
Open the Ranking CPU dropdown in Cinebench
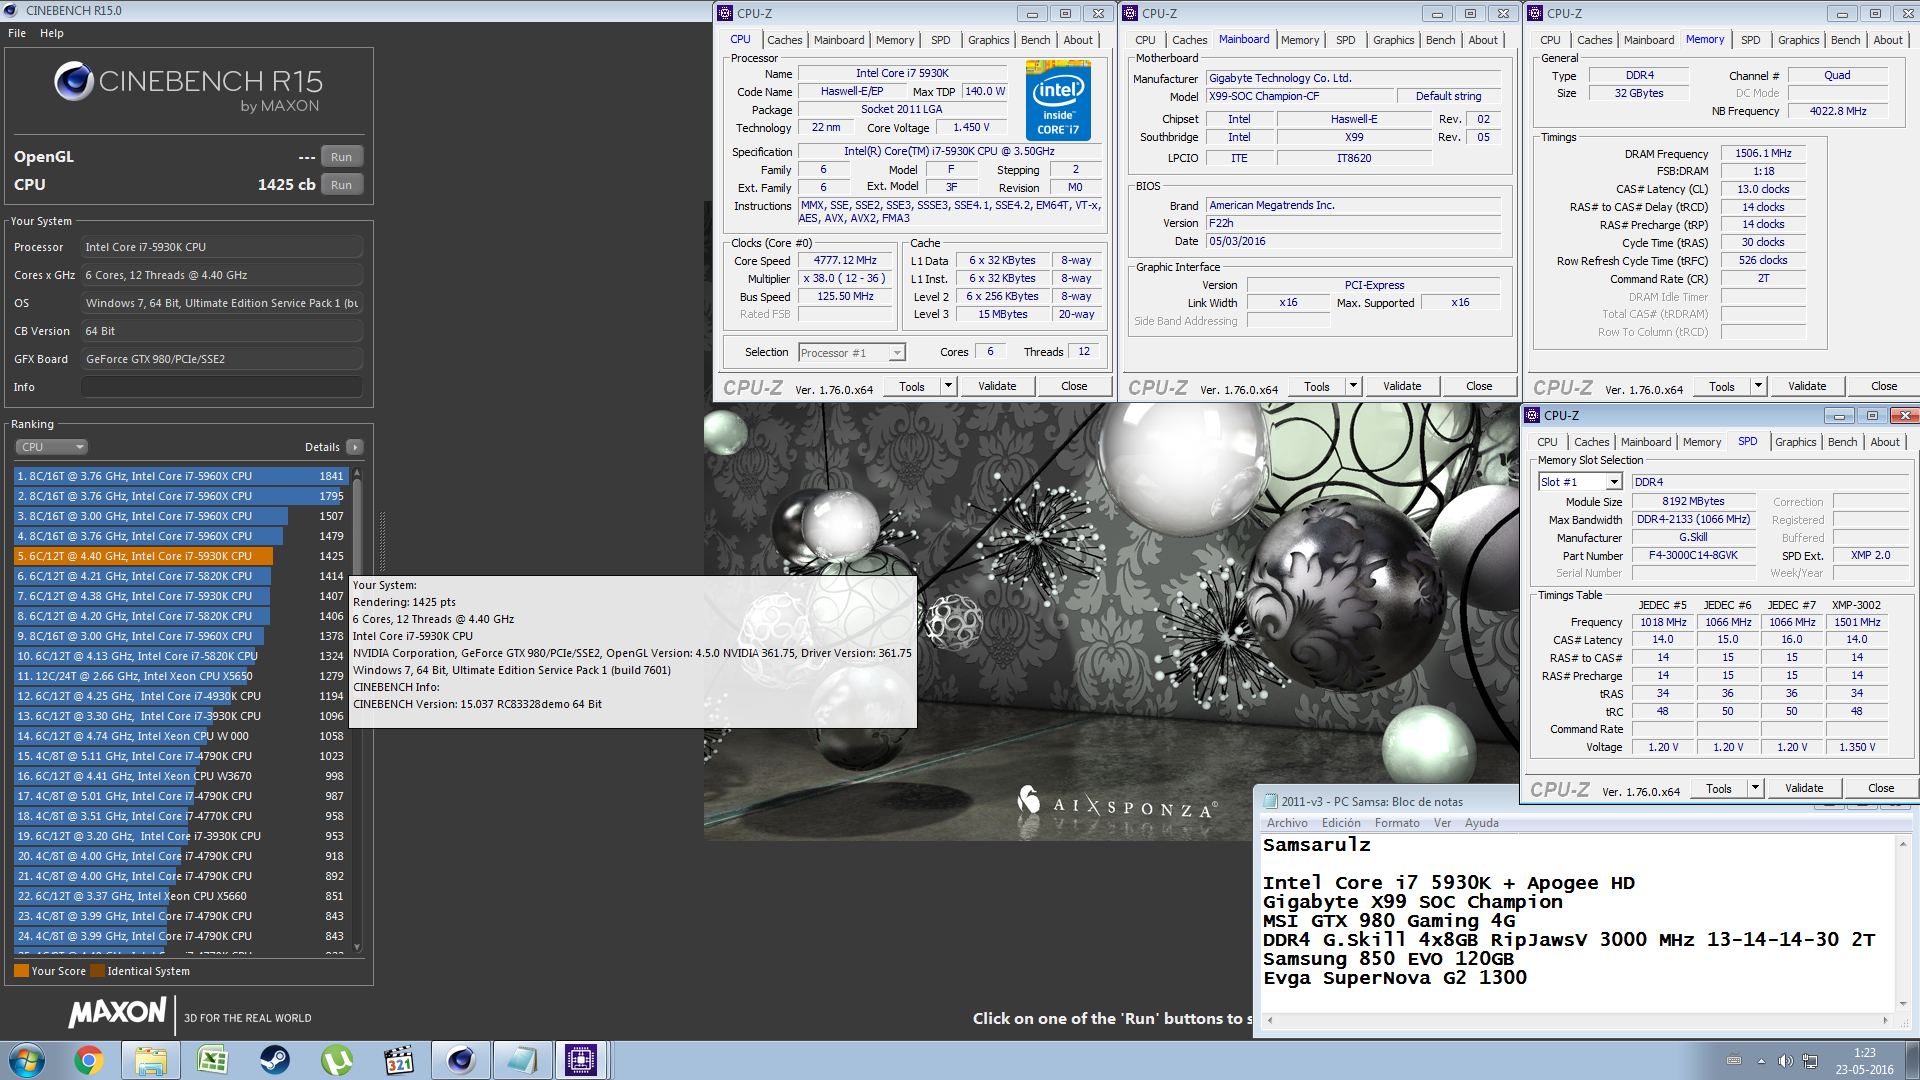(52, 447)
